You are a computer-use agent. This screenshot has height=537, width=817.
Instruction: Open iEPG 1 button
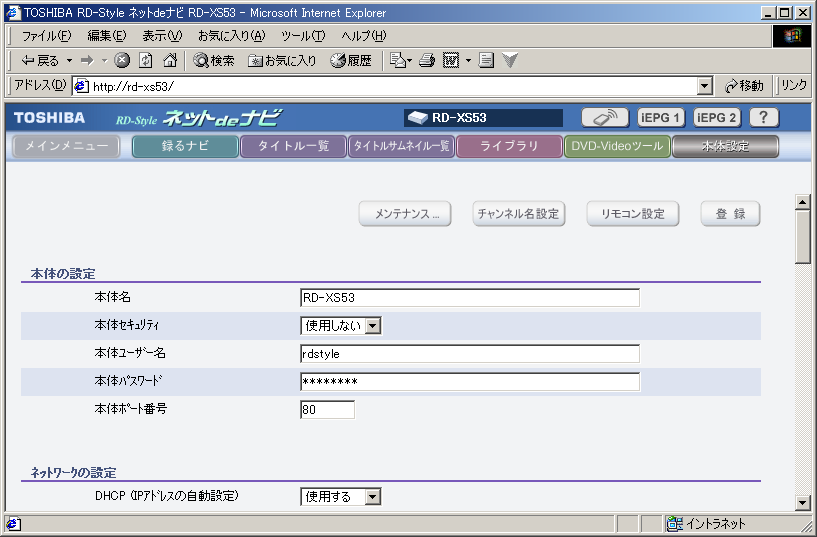[x=661, y=118]
